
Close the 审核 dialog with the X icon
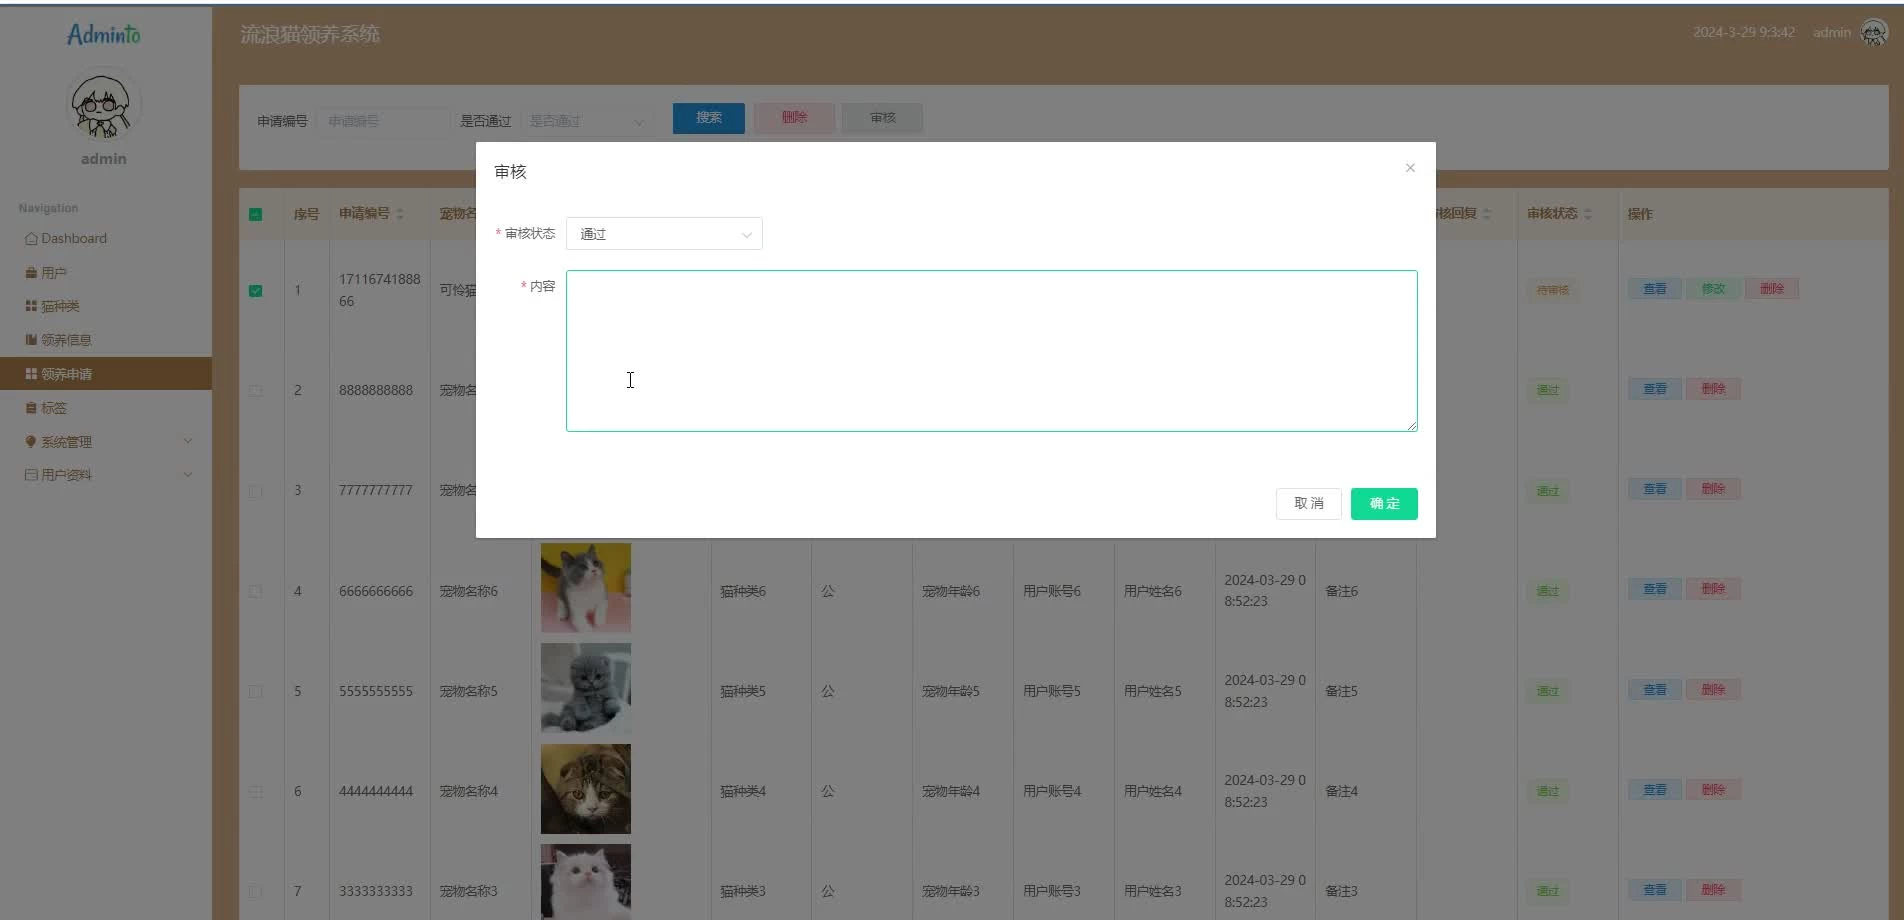point(1410,168)
